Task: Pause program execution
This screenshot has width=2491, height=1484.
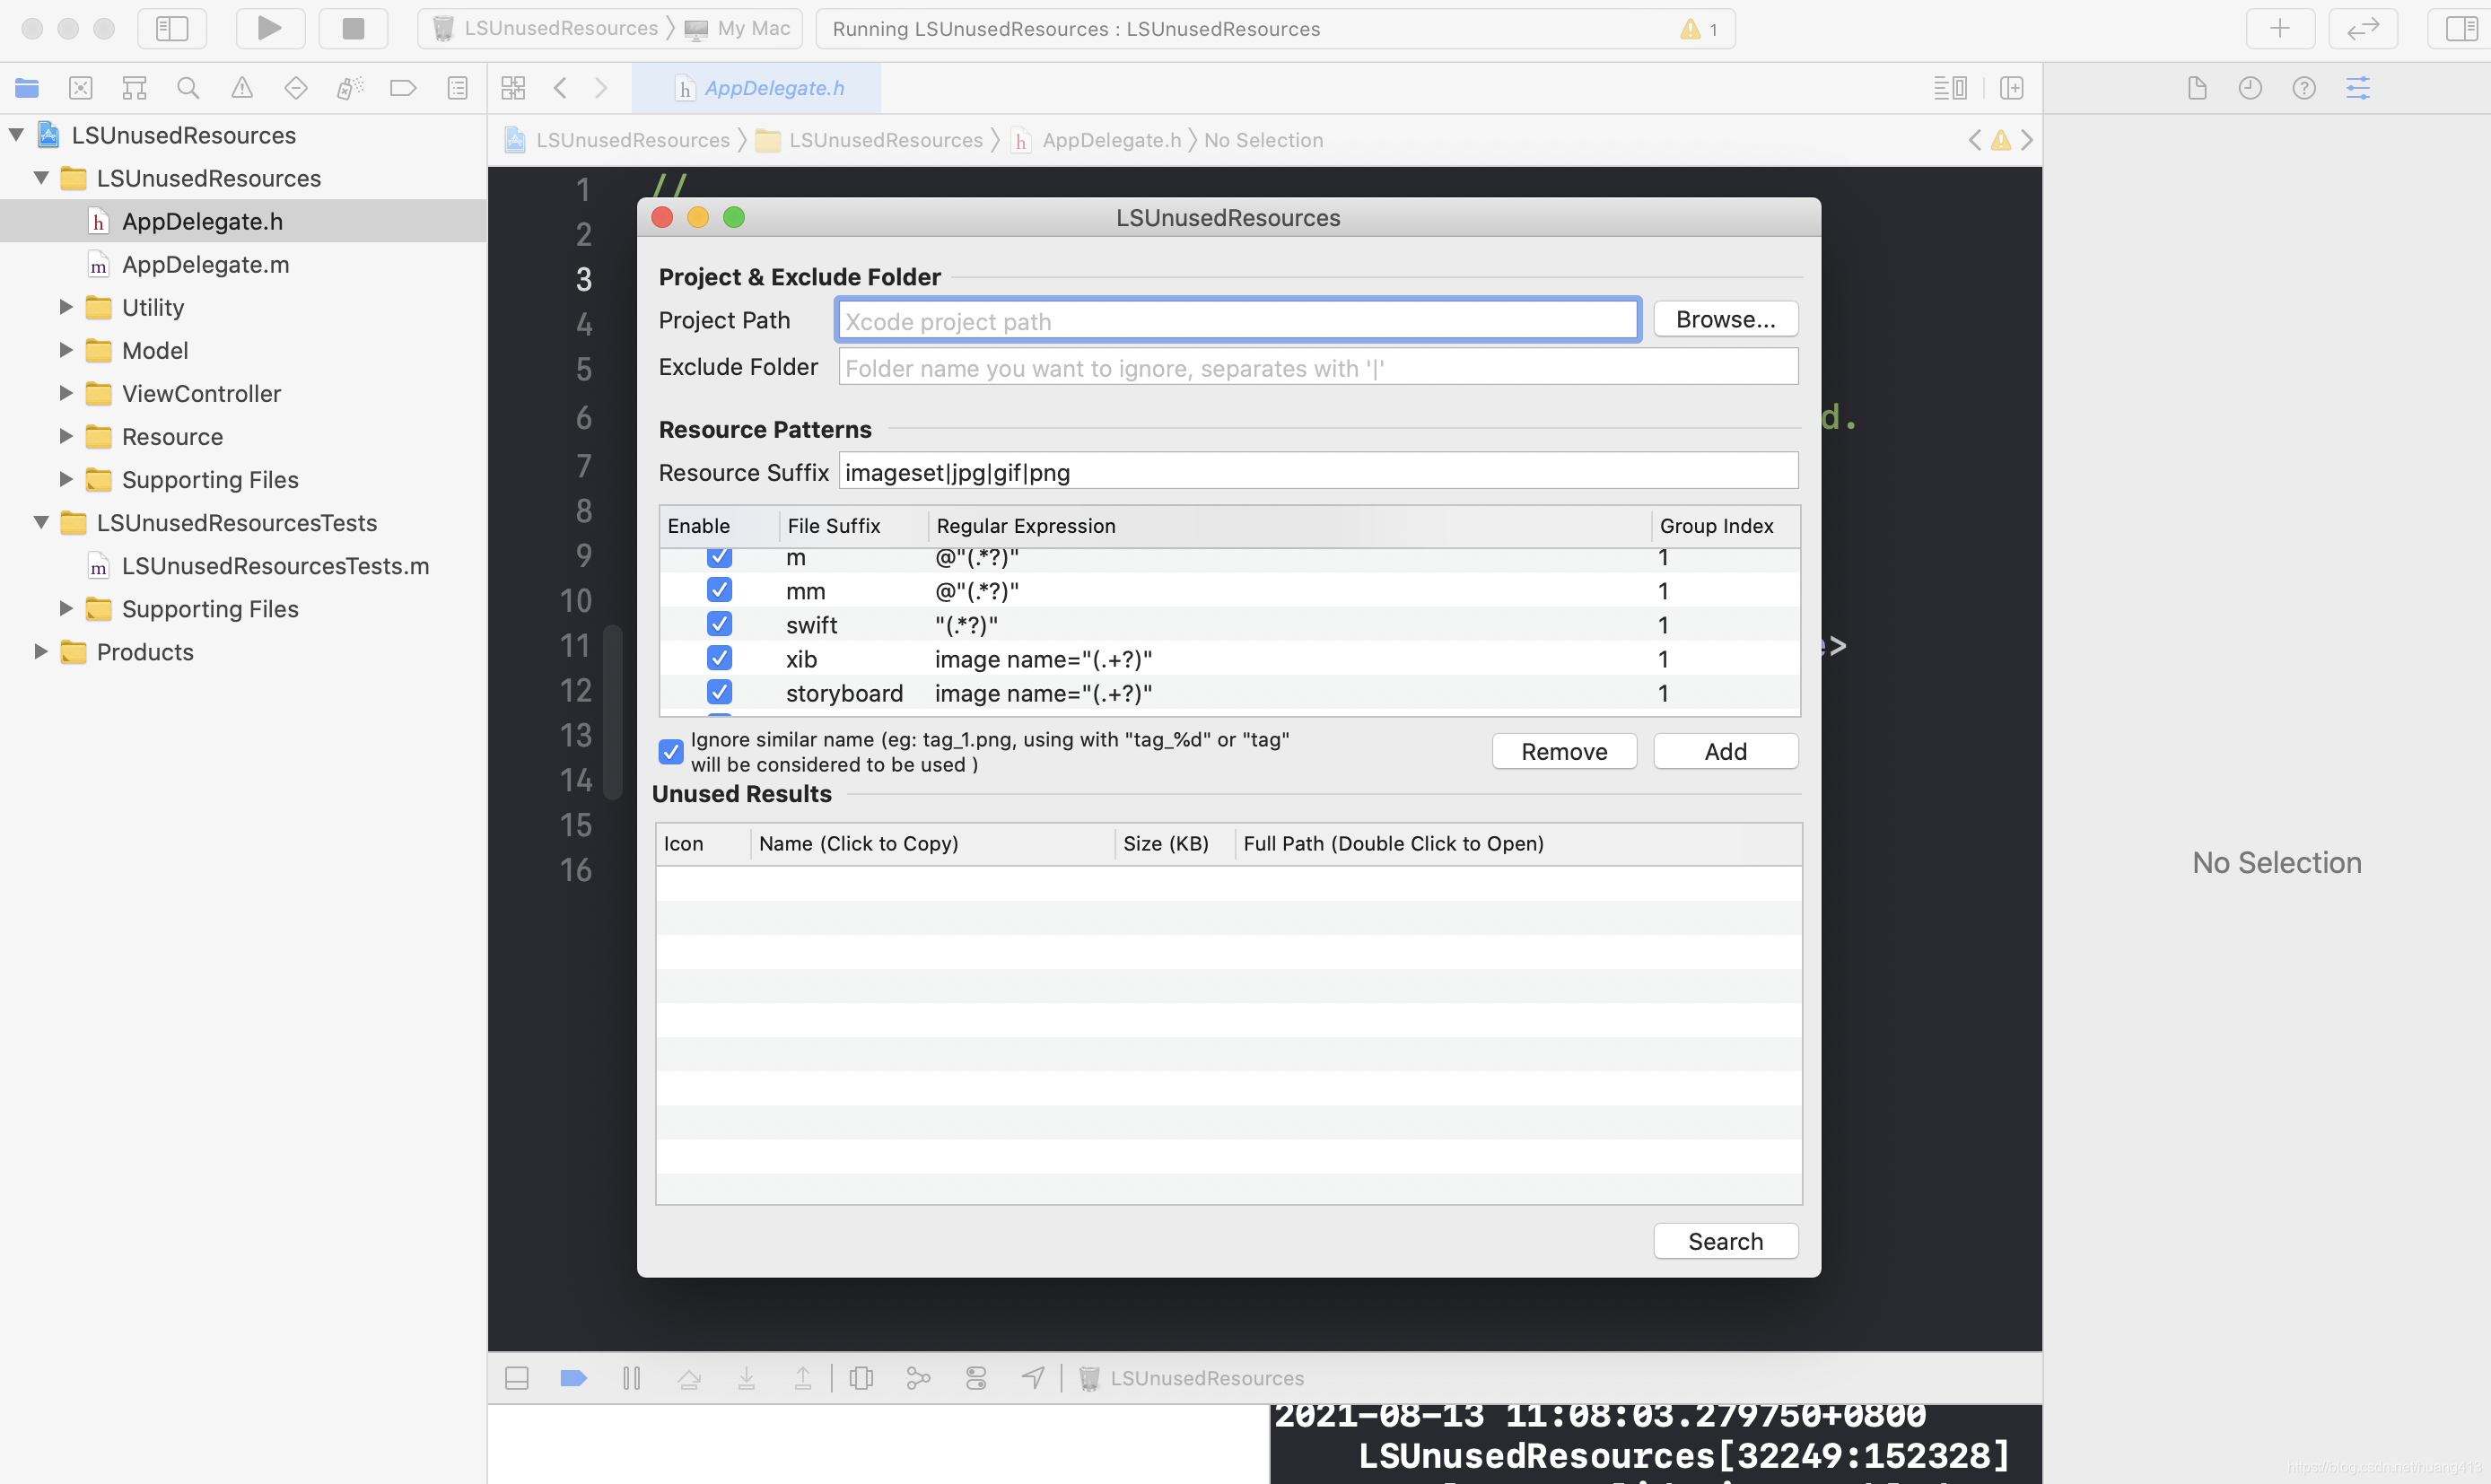Action: click(631, 1378)
